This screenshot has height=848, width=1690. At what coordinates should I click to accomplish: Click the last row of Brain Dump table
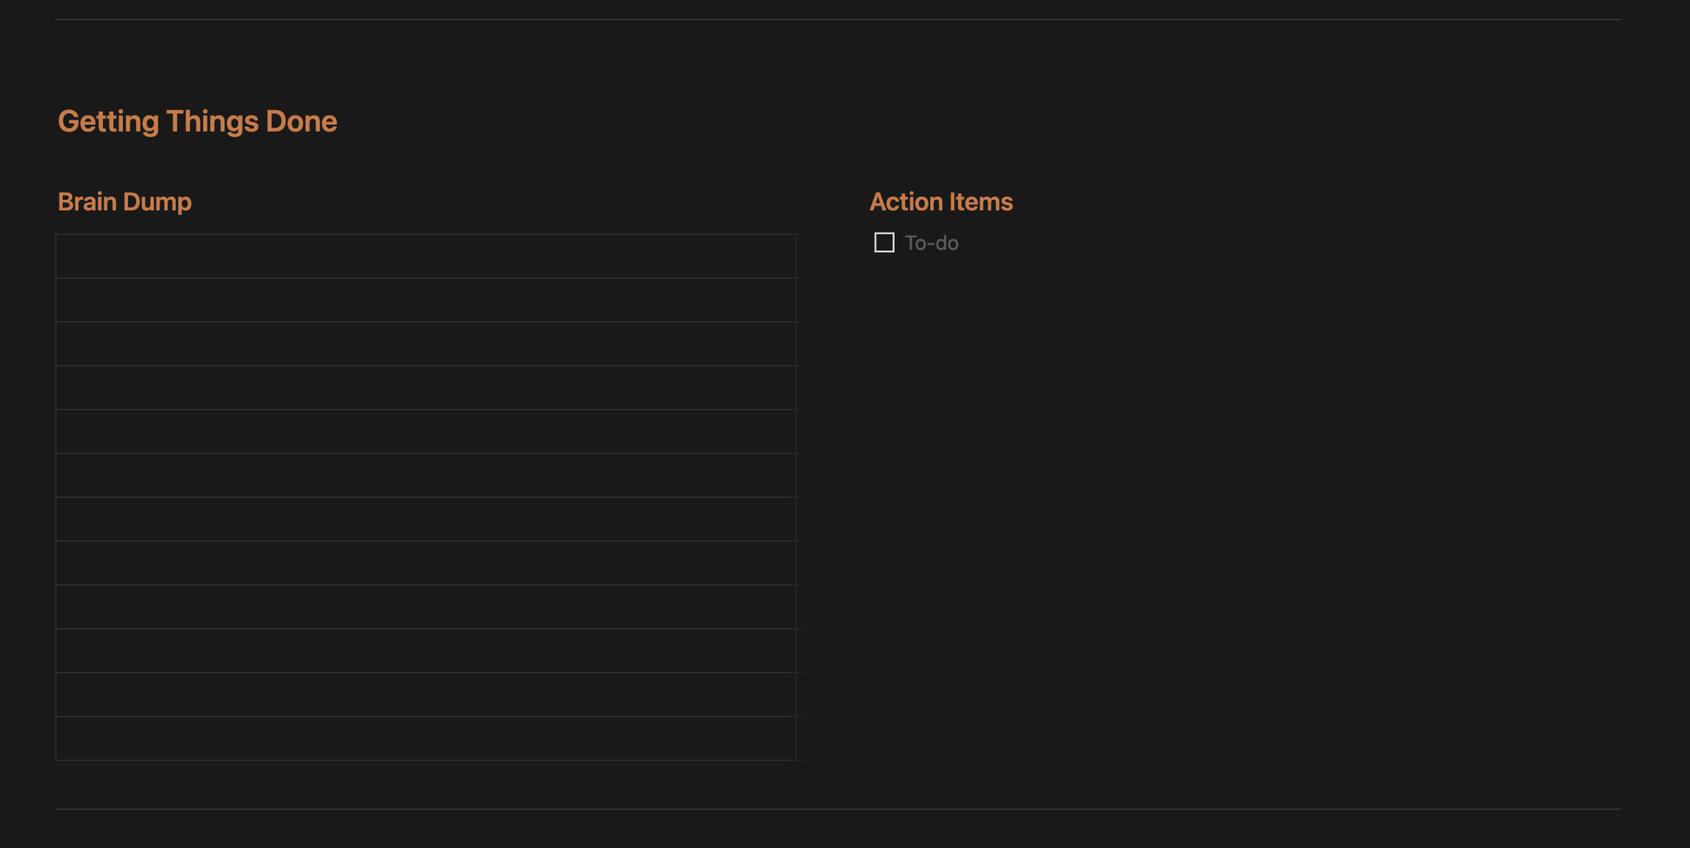[x=426, y=739]
